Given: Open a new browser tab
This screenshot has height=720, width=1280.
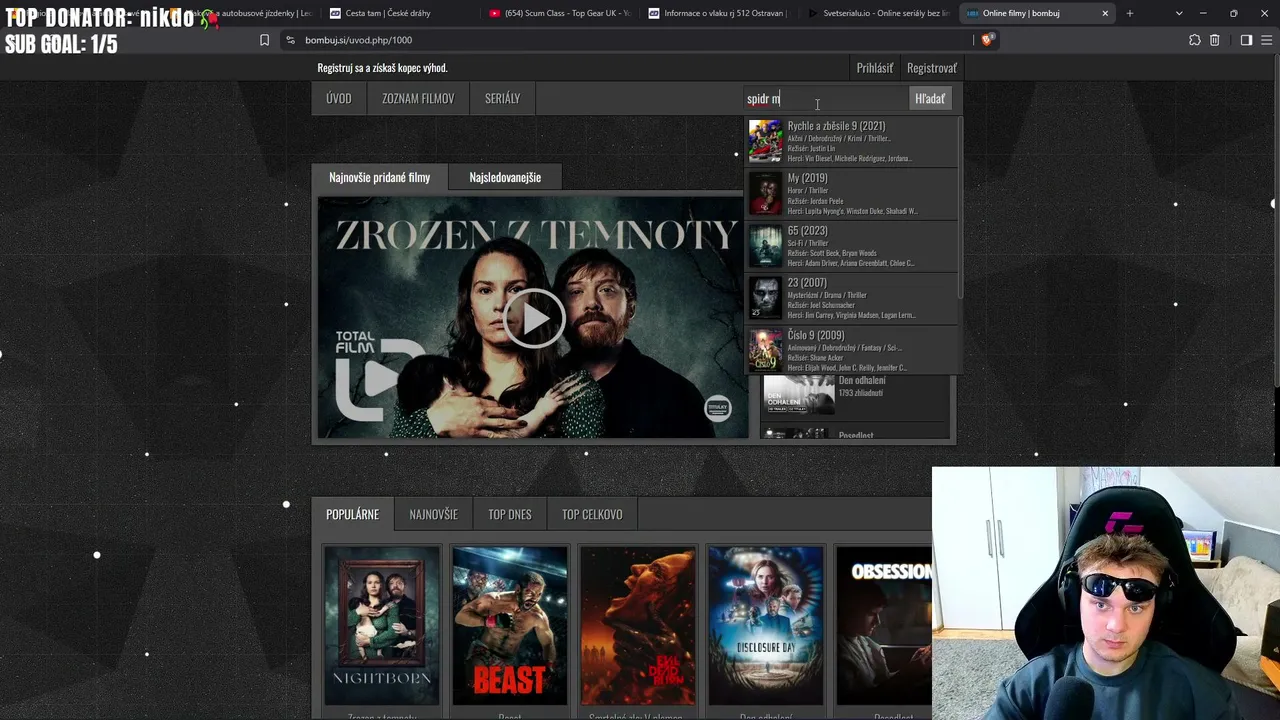Looking at the screenshot, I should coord(1129,13).
